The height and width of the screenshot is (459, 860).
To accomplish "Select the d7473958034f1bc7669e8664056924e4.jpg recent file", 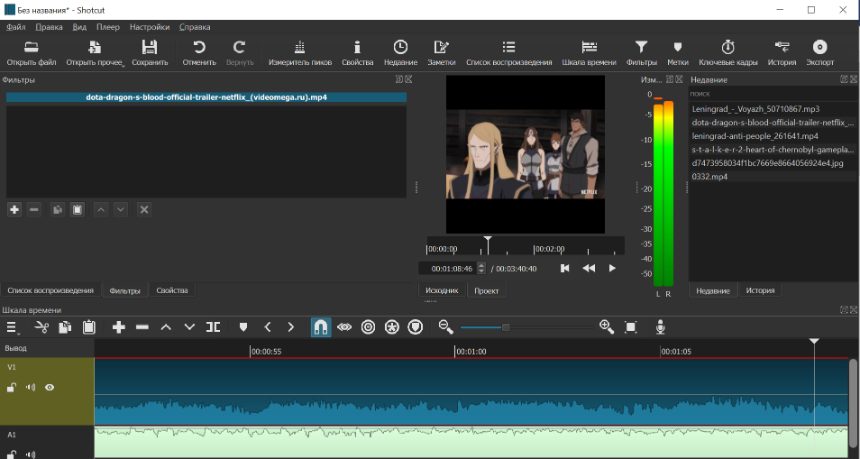I will point(767,163).
